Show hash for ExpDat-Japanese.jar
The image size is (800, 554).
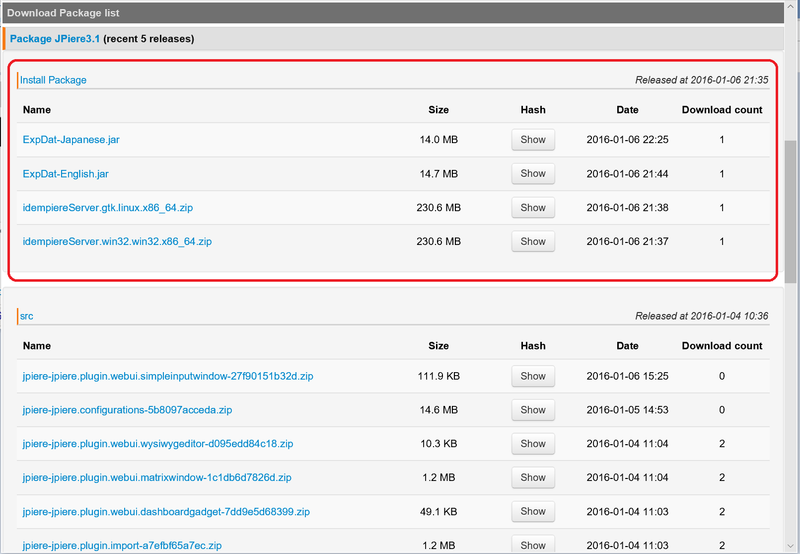[533, 140]
